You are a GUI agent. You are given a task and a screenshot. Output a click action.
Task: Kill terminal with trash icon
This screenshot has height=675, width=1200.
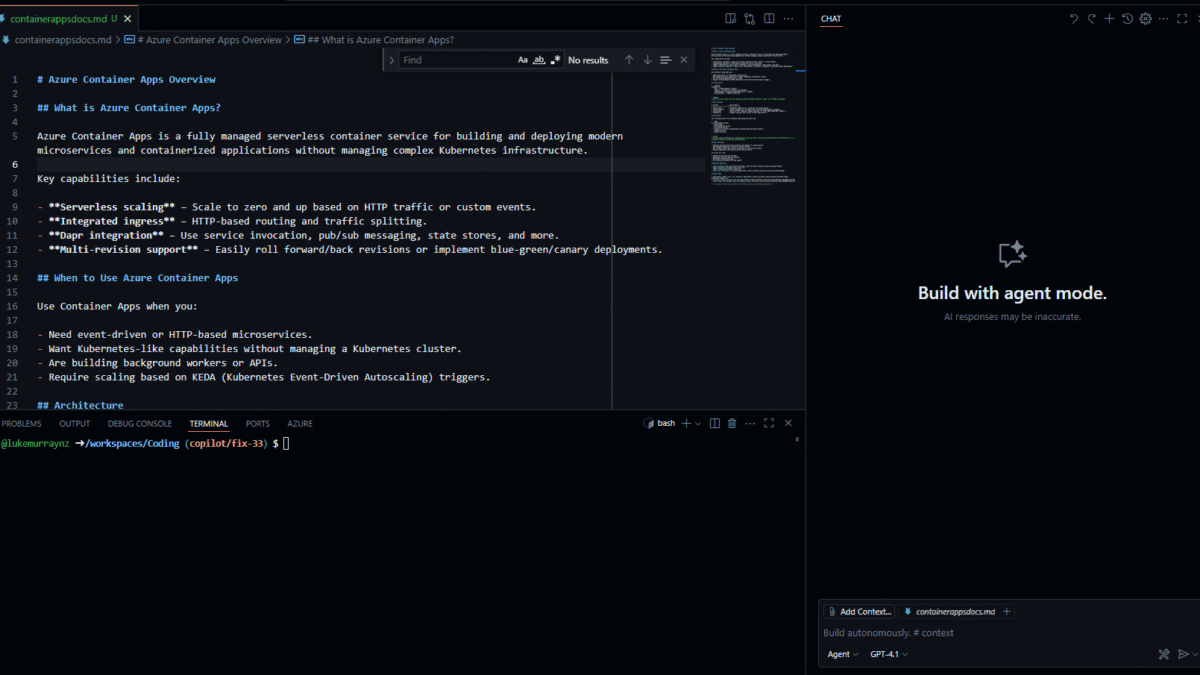[x=732, y=423]
